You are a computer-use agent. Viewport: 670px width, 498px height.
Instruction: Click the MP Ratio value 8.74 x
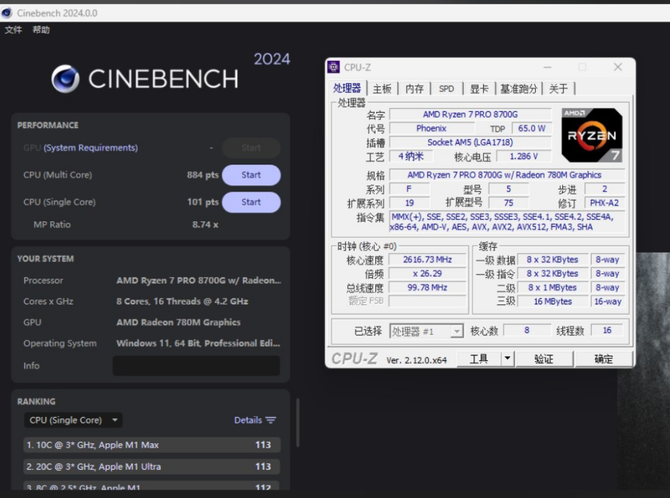click(x=205, y=225)
